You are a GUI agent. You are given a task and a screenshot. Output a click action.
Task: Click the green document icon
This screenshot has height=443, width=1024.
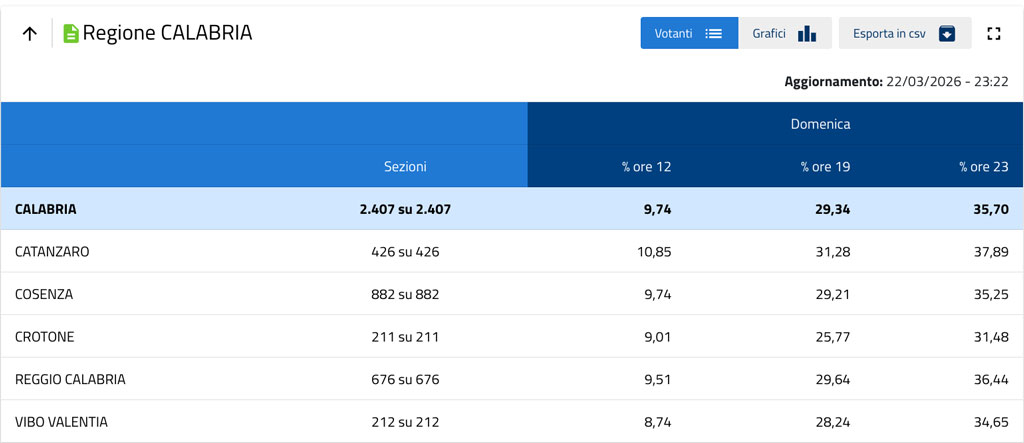(x=71, y=34)
